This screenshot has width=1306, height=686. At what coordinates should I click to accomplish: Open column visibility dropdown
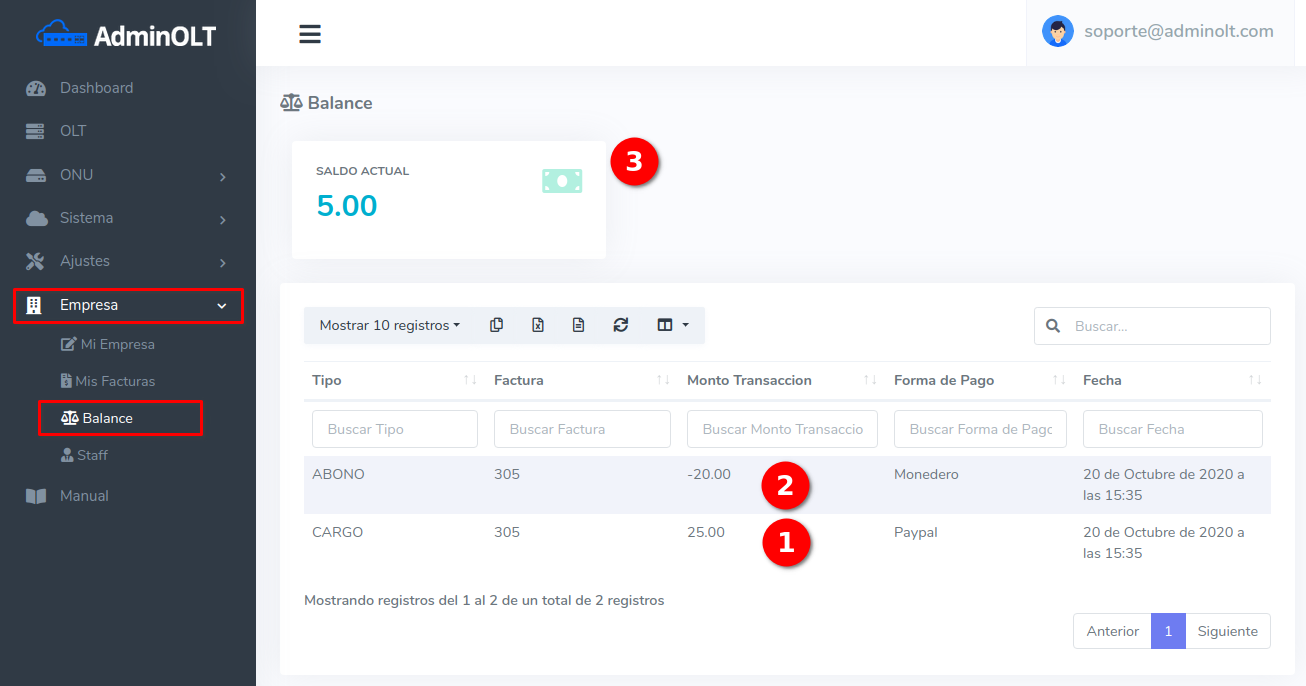click(672, 325)
